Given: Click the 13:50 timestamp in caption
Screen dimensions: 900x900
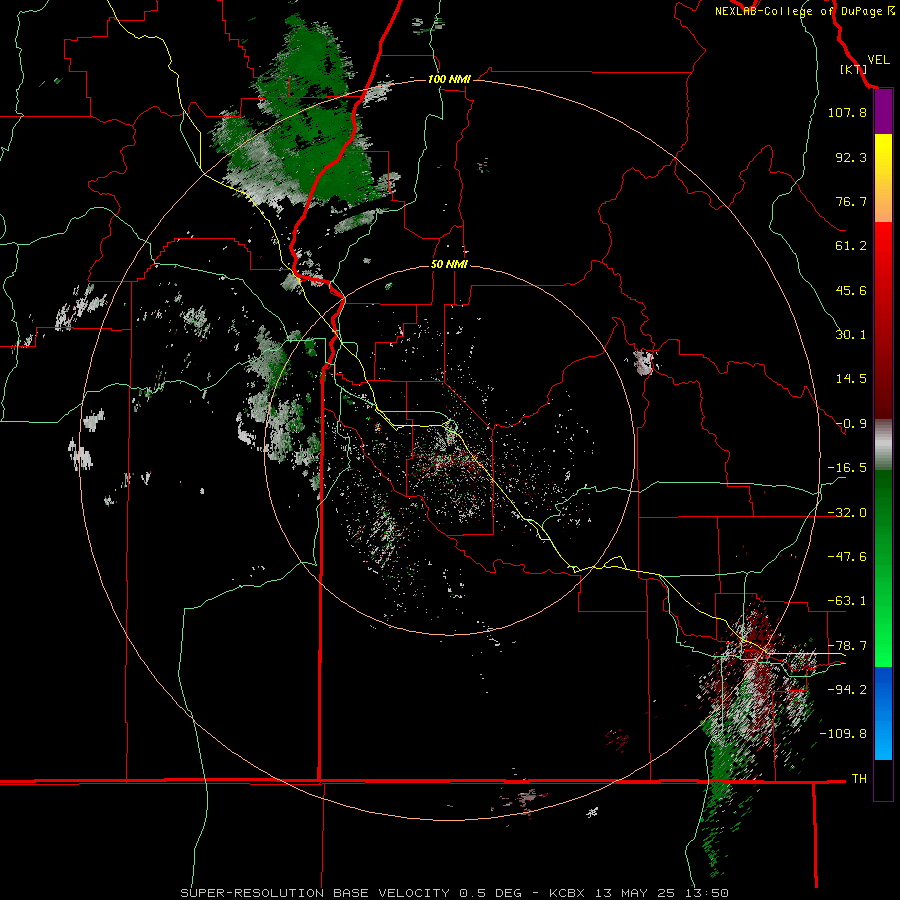Looking at the screenshot, I should pos(708,893).
